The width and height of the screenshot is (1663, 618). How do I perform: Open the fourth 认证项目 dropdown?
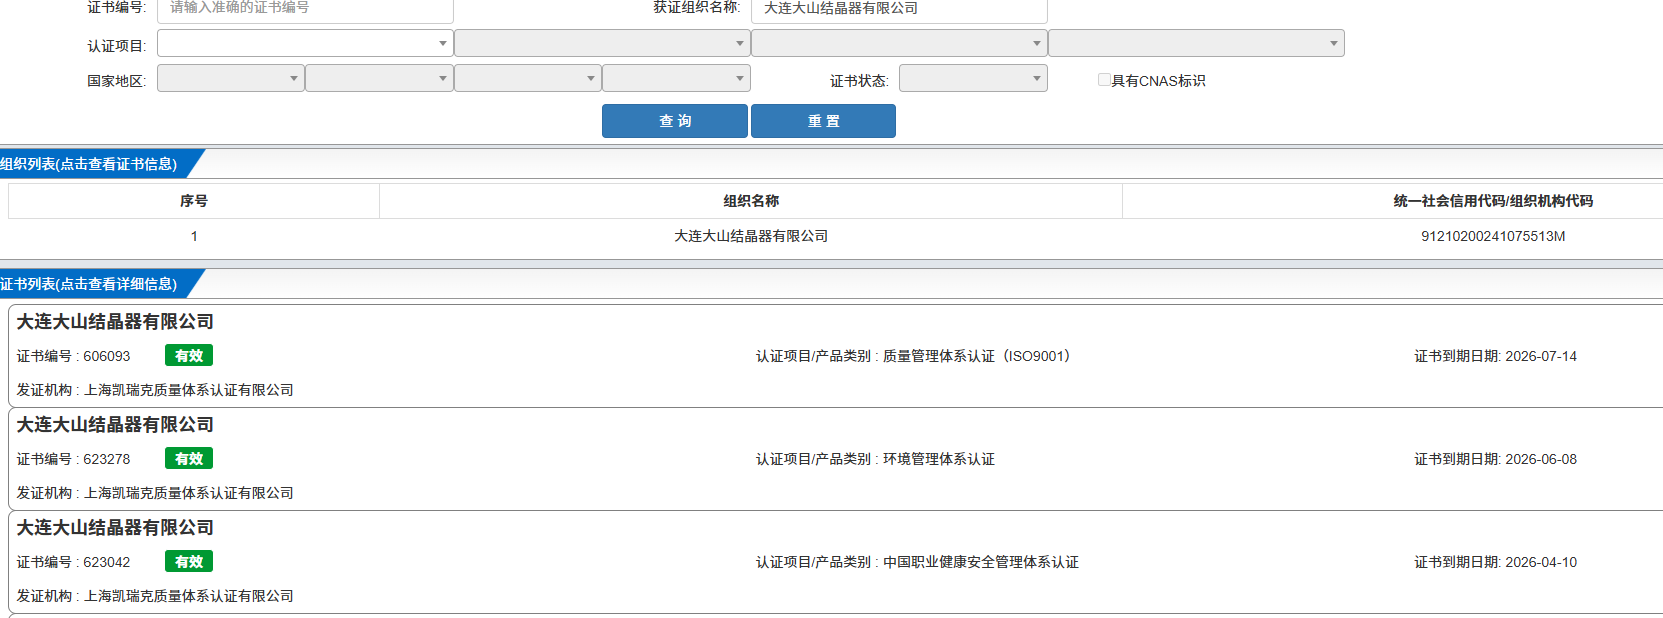(1196, 43)
